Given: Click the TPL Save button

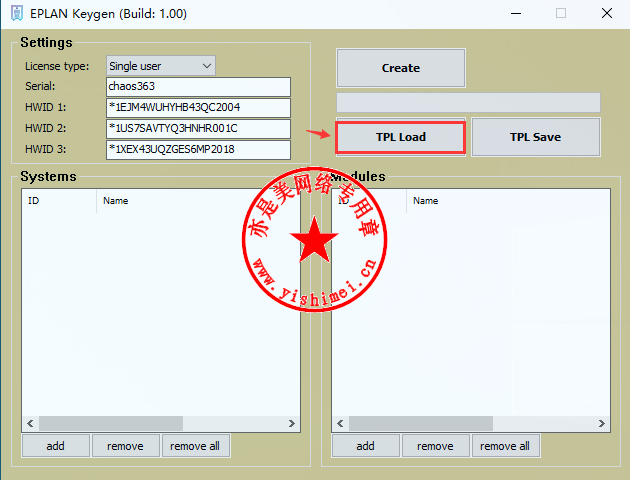Looking at the screenshot, I should [536, 137].
